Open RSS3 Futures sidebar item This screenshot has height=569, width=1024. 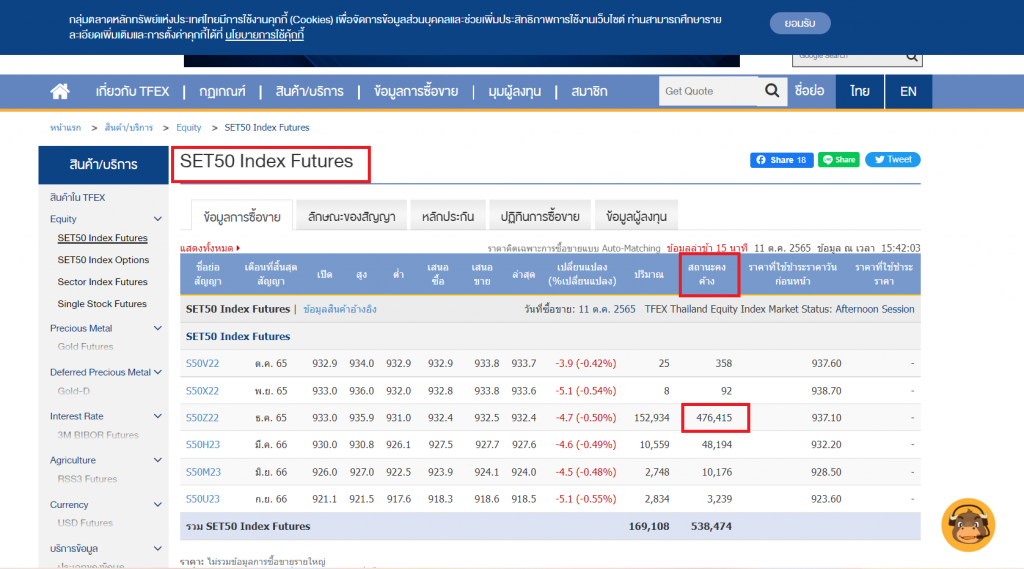[88, 479]
